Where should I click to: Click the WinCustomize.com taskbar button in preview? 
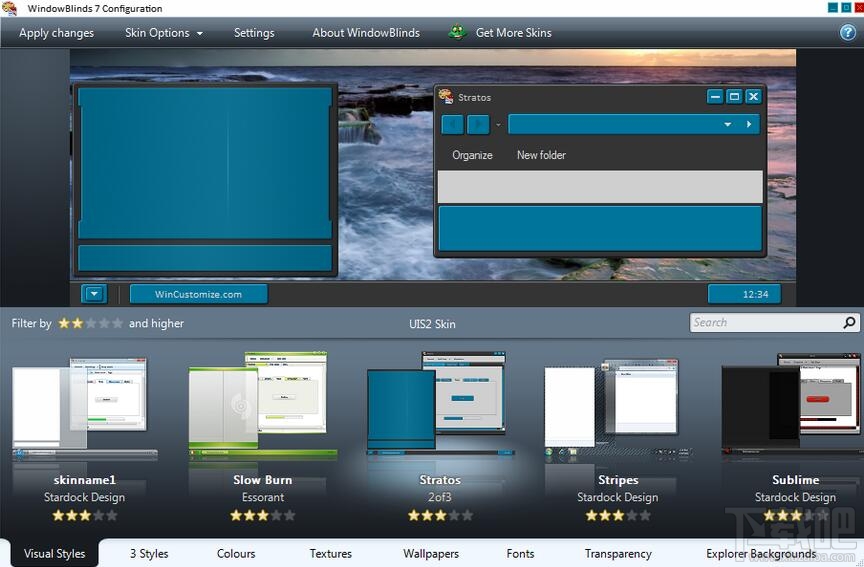[x=198, y=294]
